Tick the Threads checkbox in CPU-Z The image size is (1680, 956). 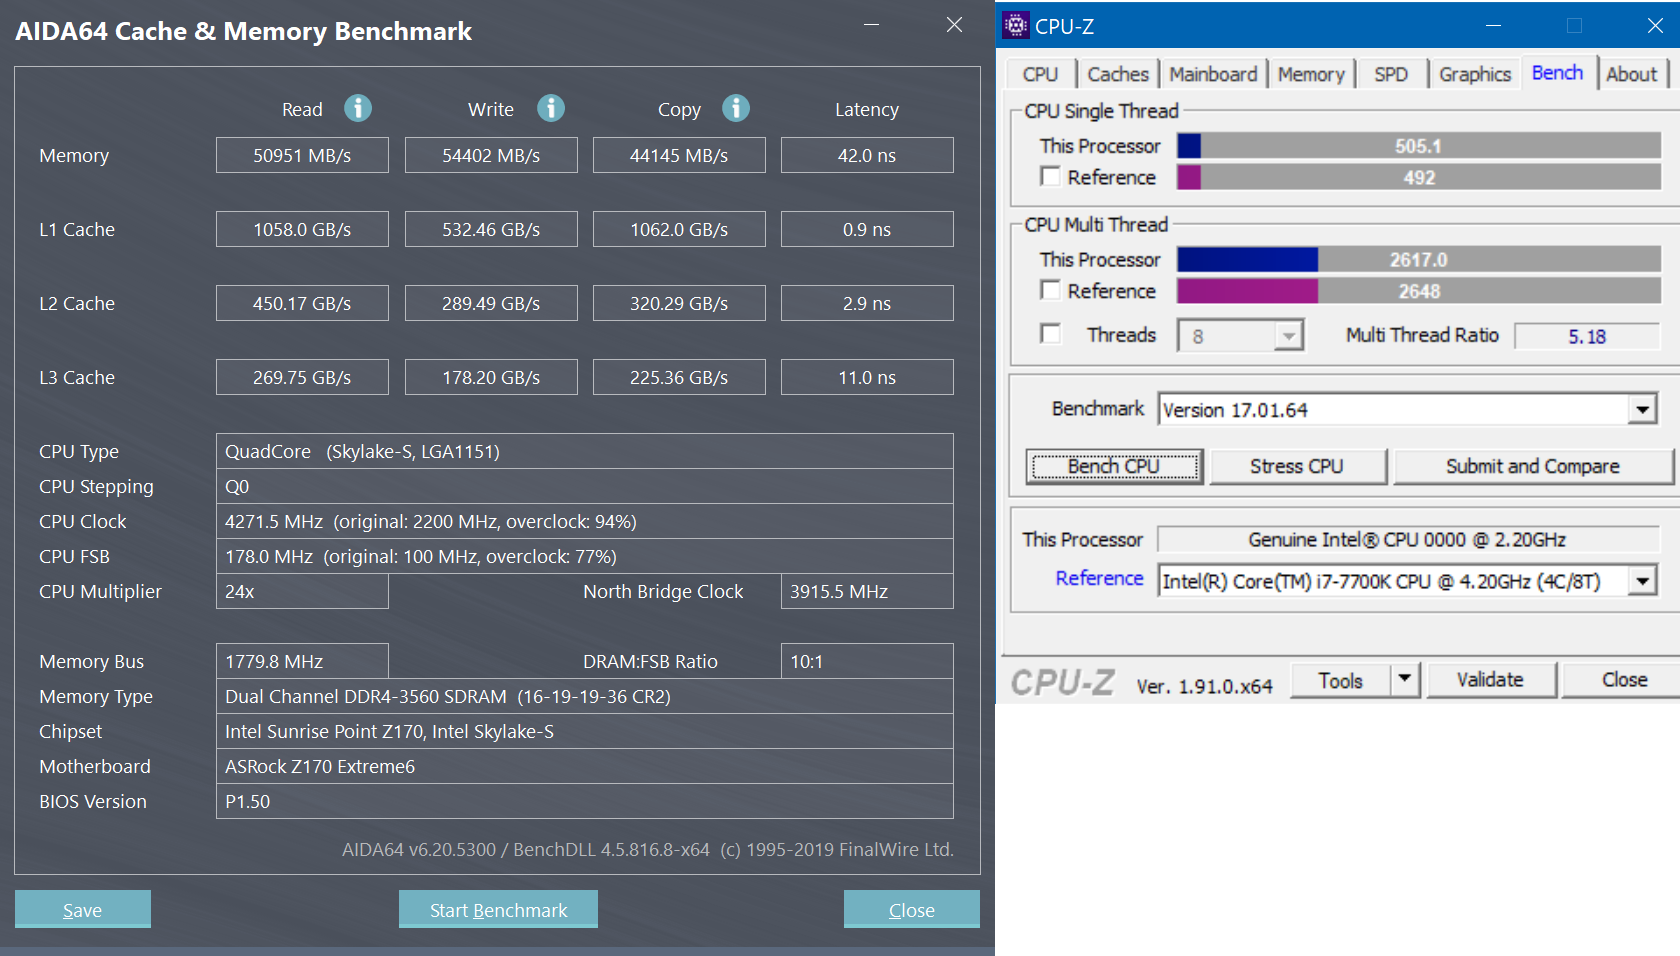coord(1050,334)
